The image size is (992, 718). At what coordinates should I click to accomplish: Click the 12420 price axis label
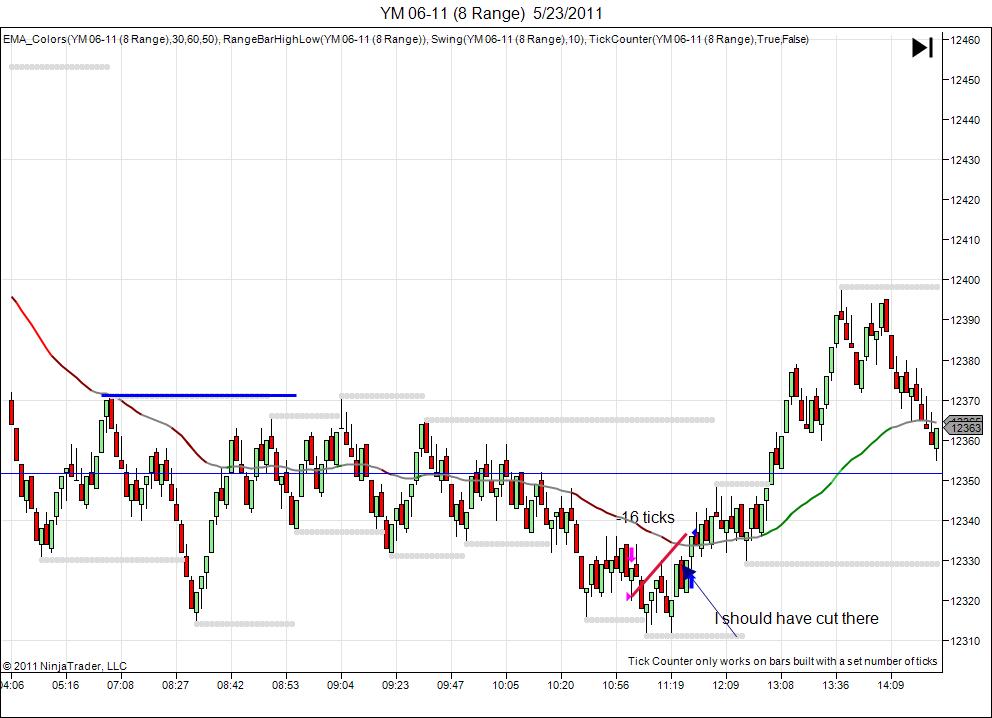[965, 200]
